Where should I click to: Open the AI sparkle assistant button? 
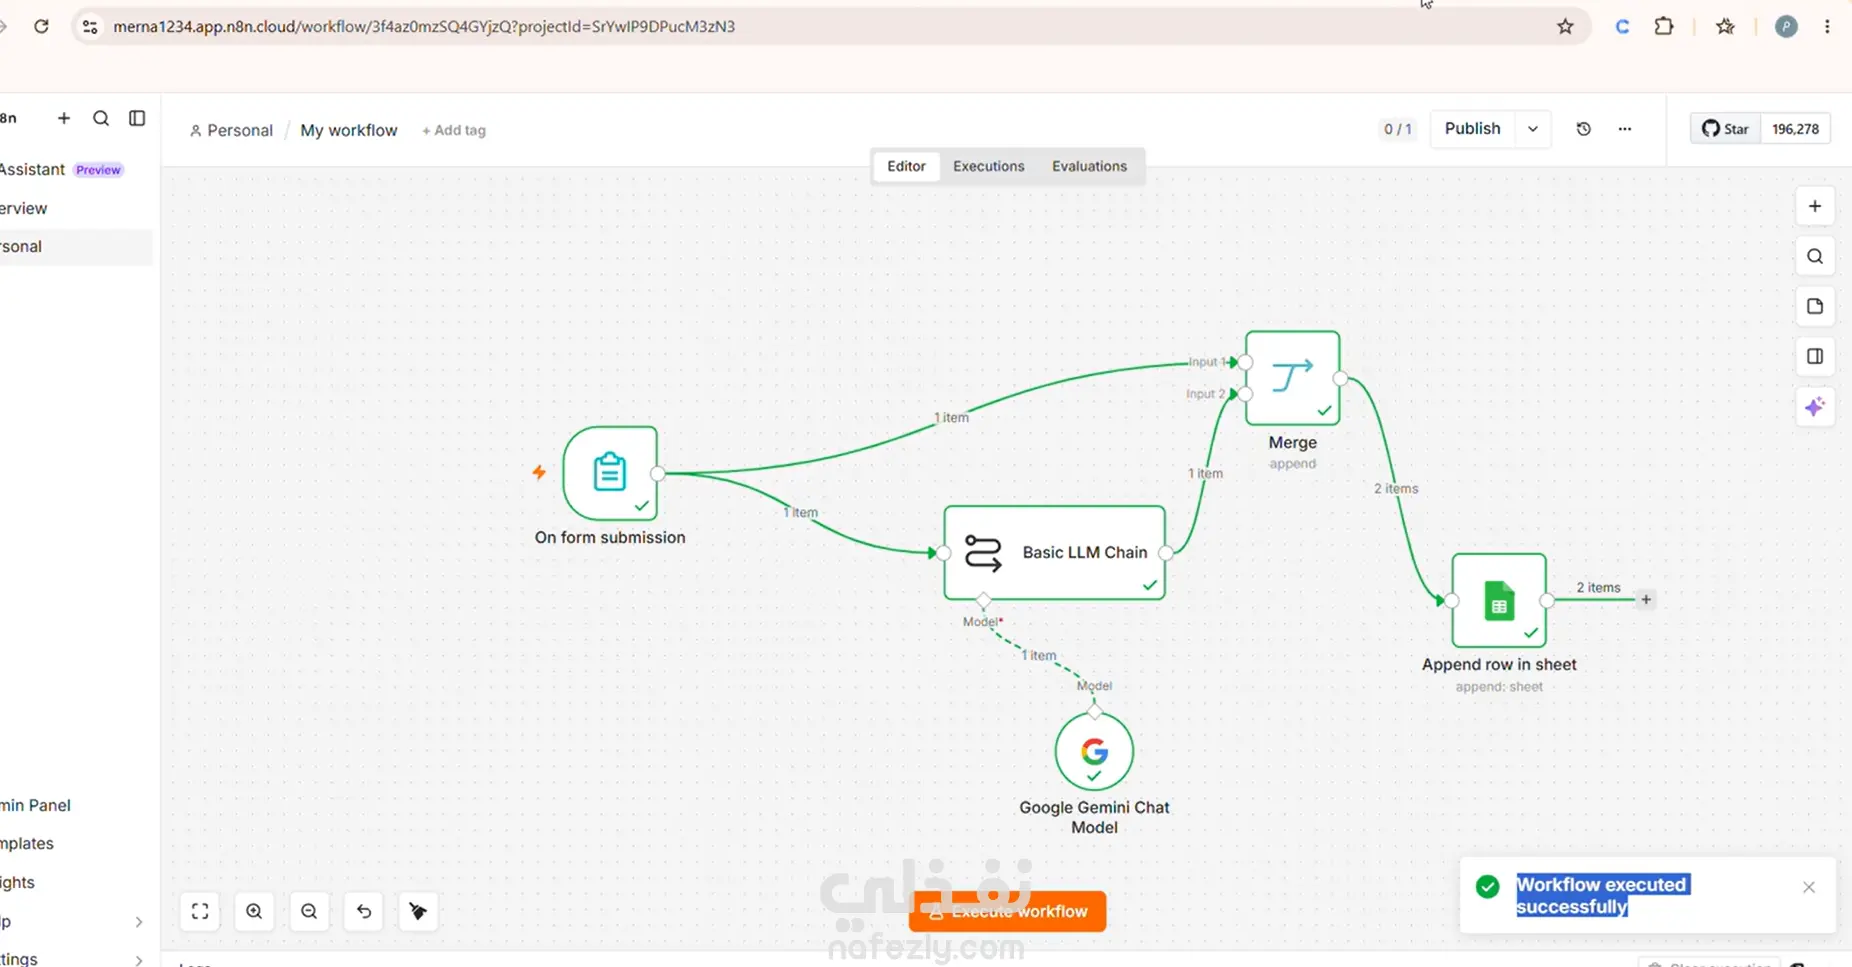coord(1815,406)
